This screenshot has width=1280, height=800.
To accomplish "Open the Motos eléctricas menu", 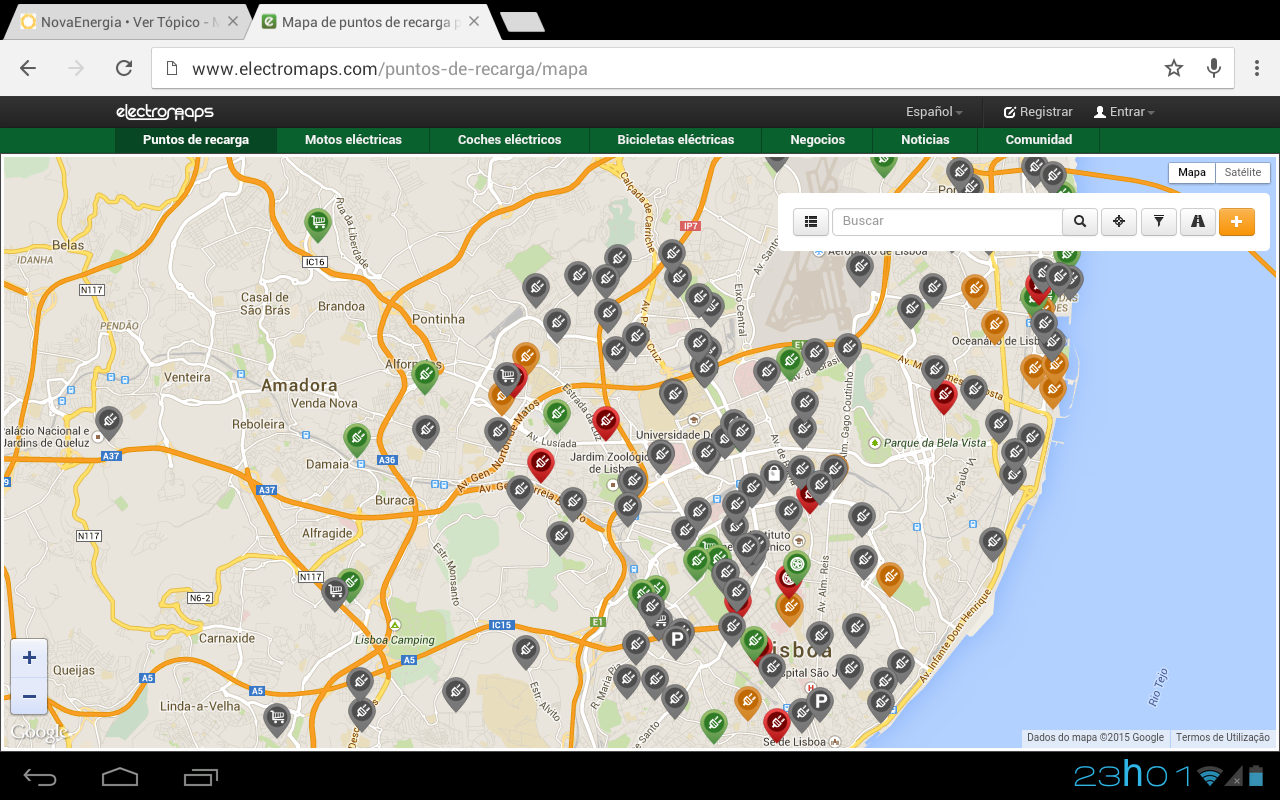I will coord(353,140).
